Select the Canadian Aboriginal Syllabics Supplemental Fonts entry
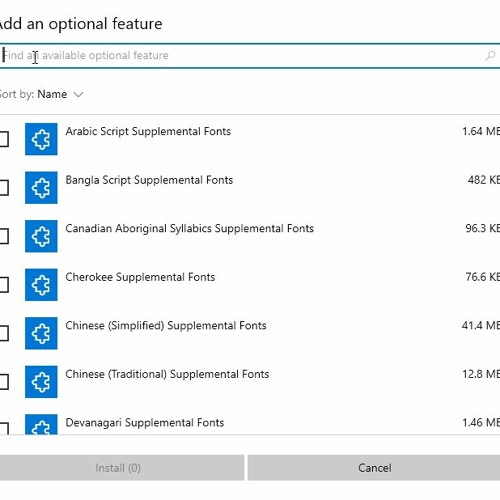 pos(250,236)
